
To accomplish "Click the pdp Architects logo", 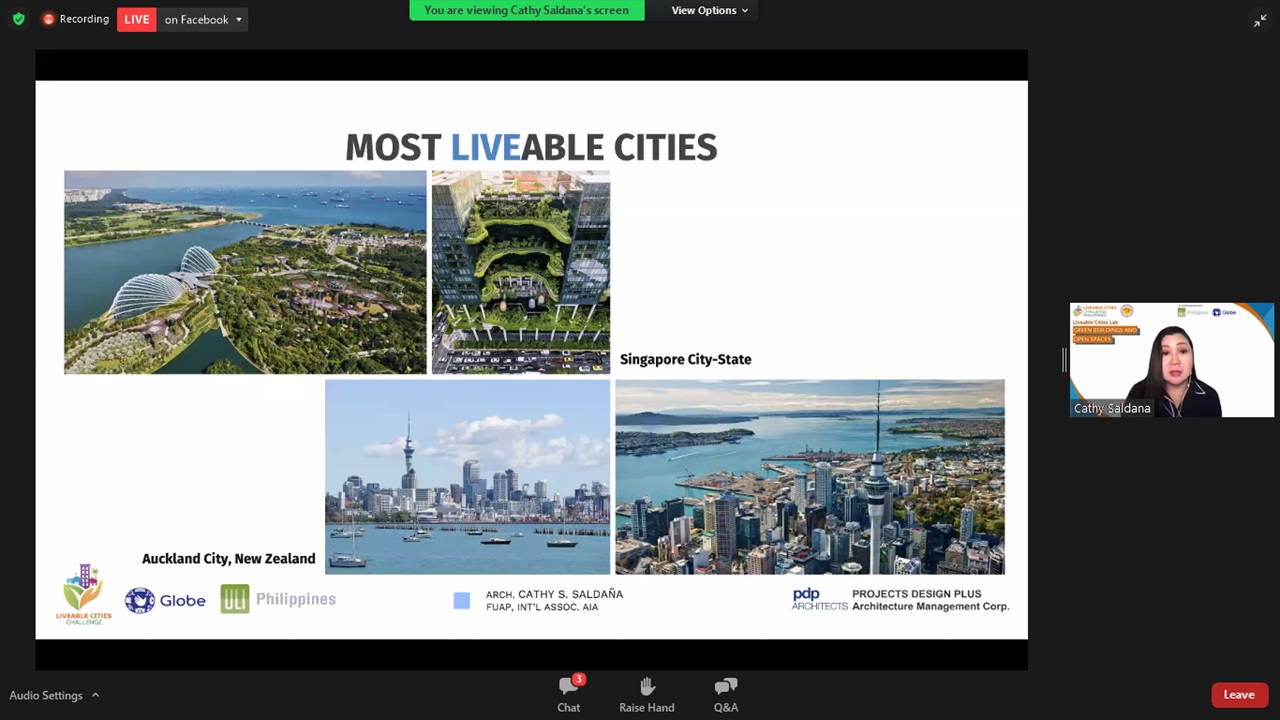I will (x=819, y=599).
